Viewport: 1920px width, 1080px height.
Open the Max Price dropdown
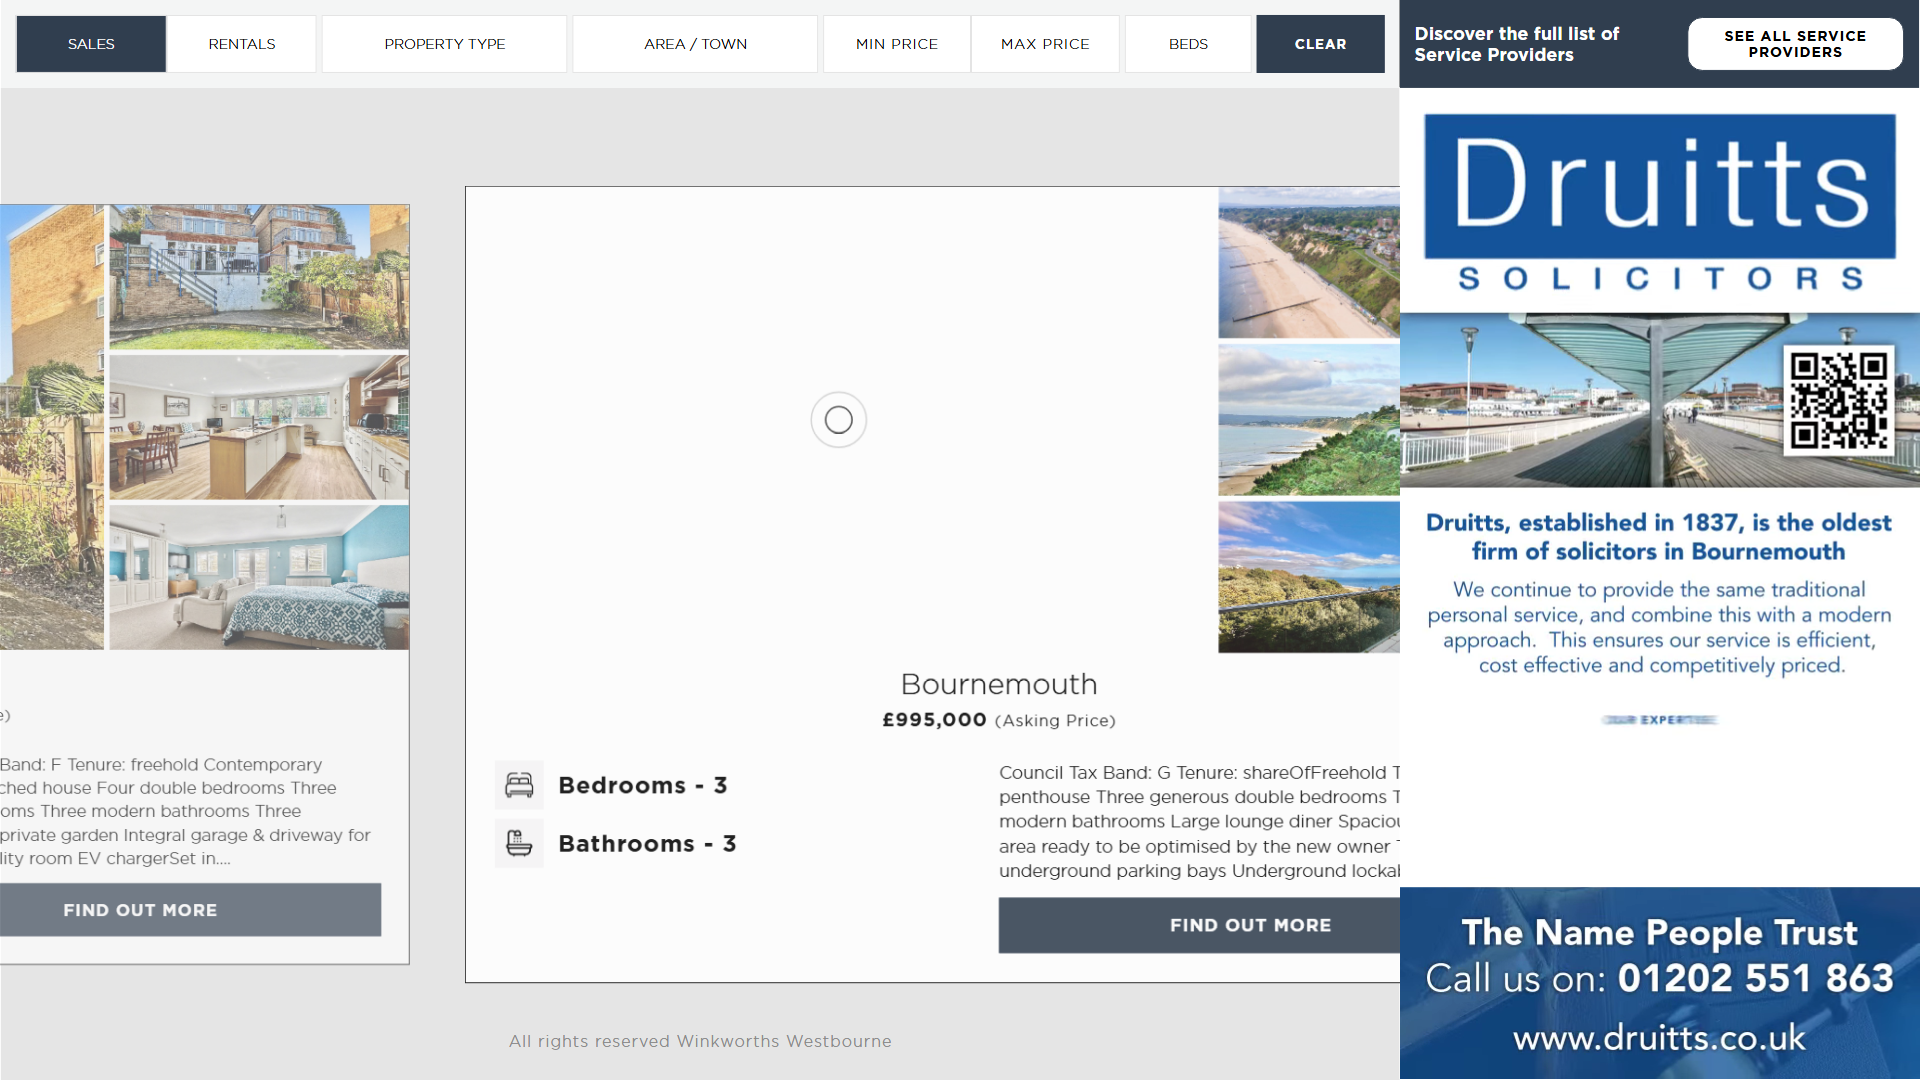(x=1045, y=44)
